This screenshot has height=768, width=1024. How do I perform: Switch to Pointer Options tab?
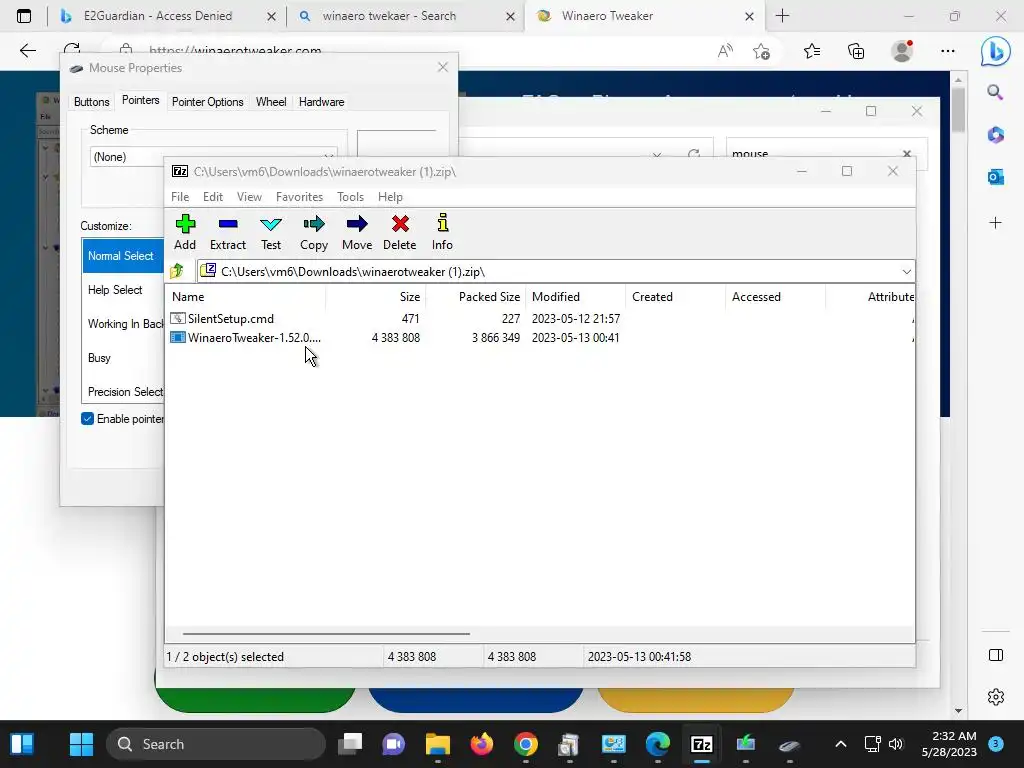click(x=207, y=102)
